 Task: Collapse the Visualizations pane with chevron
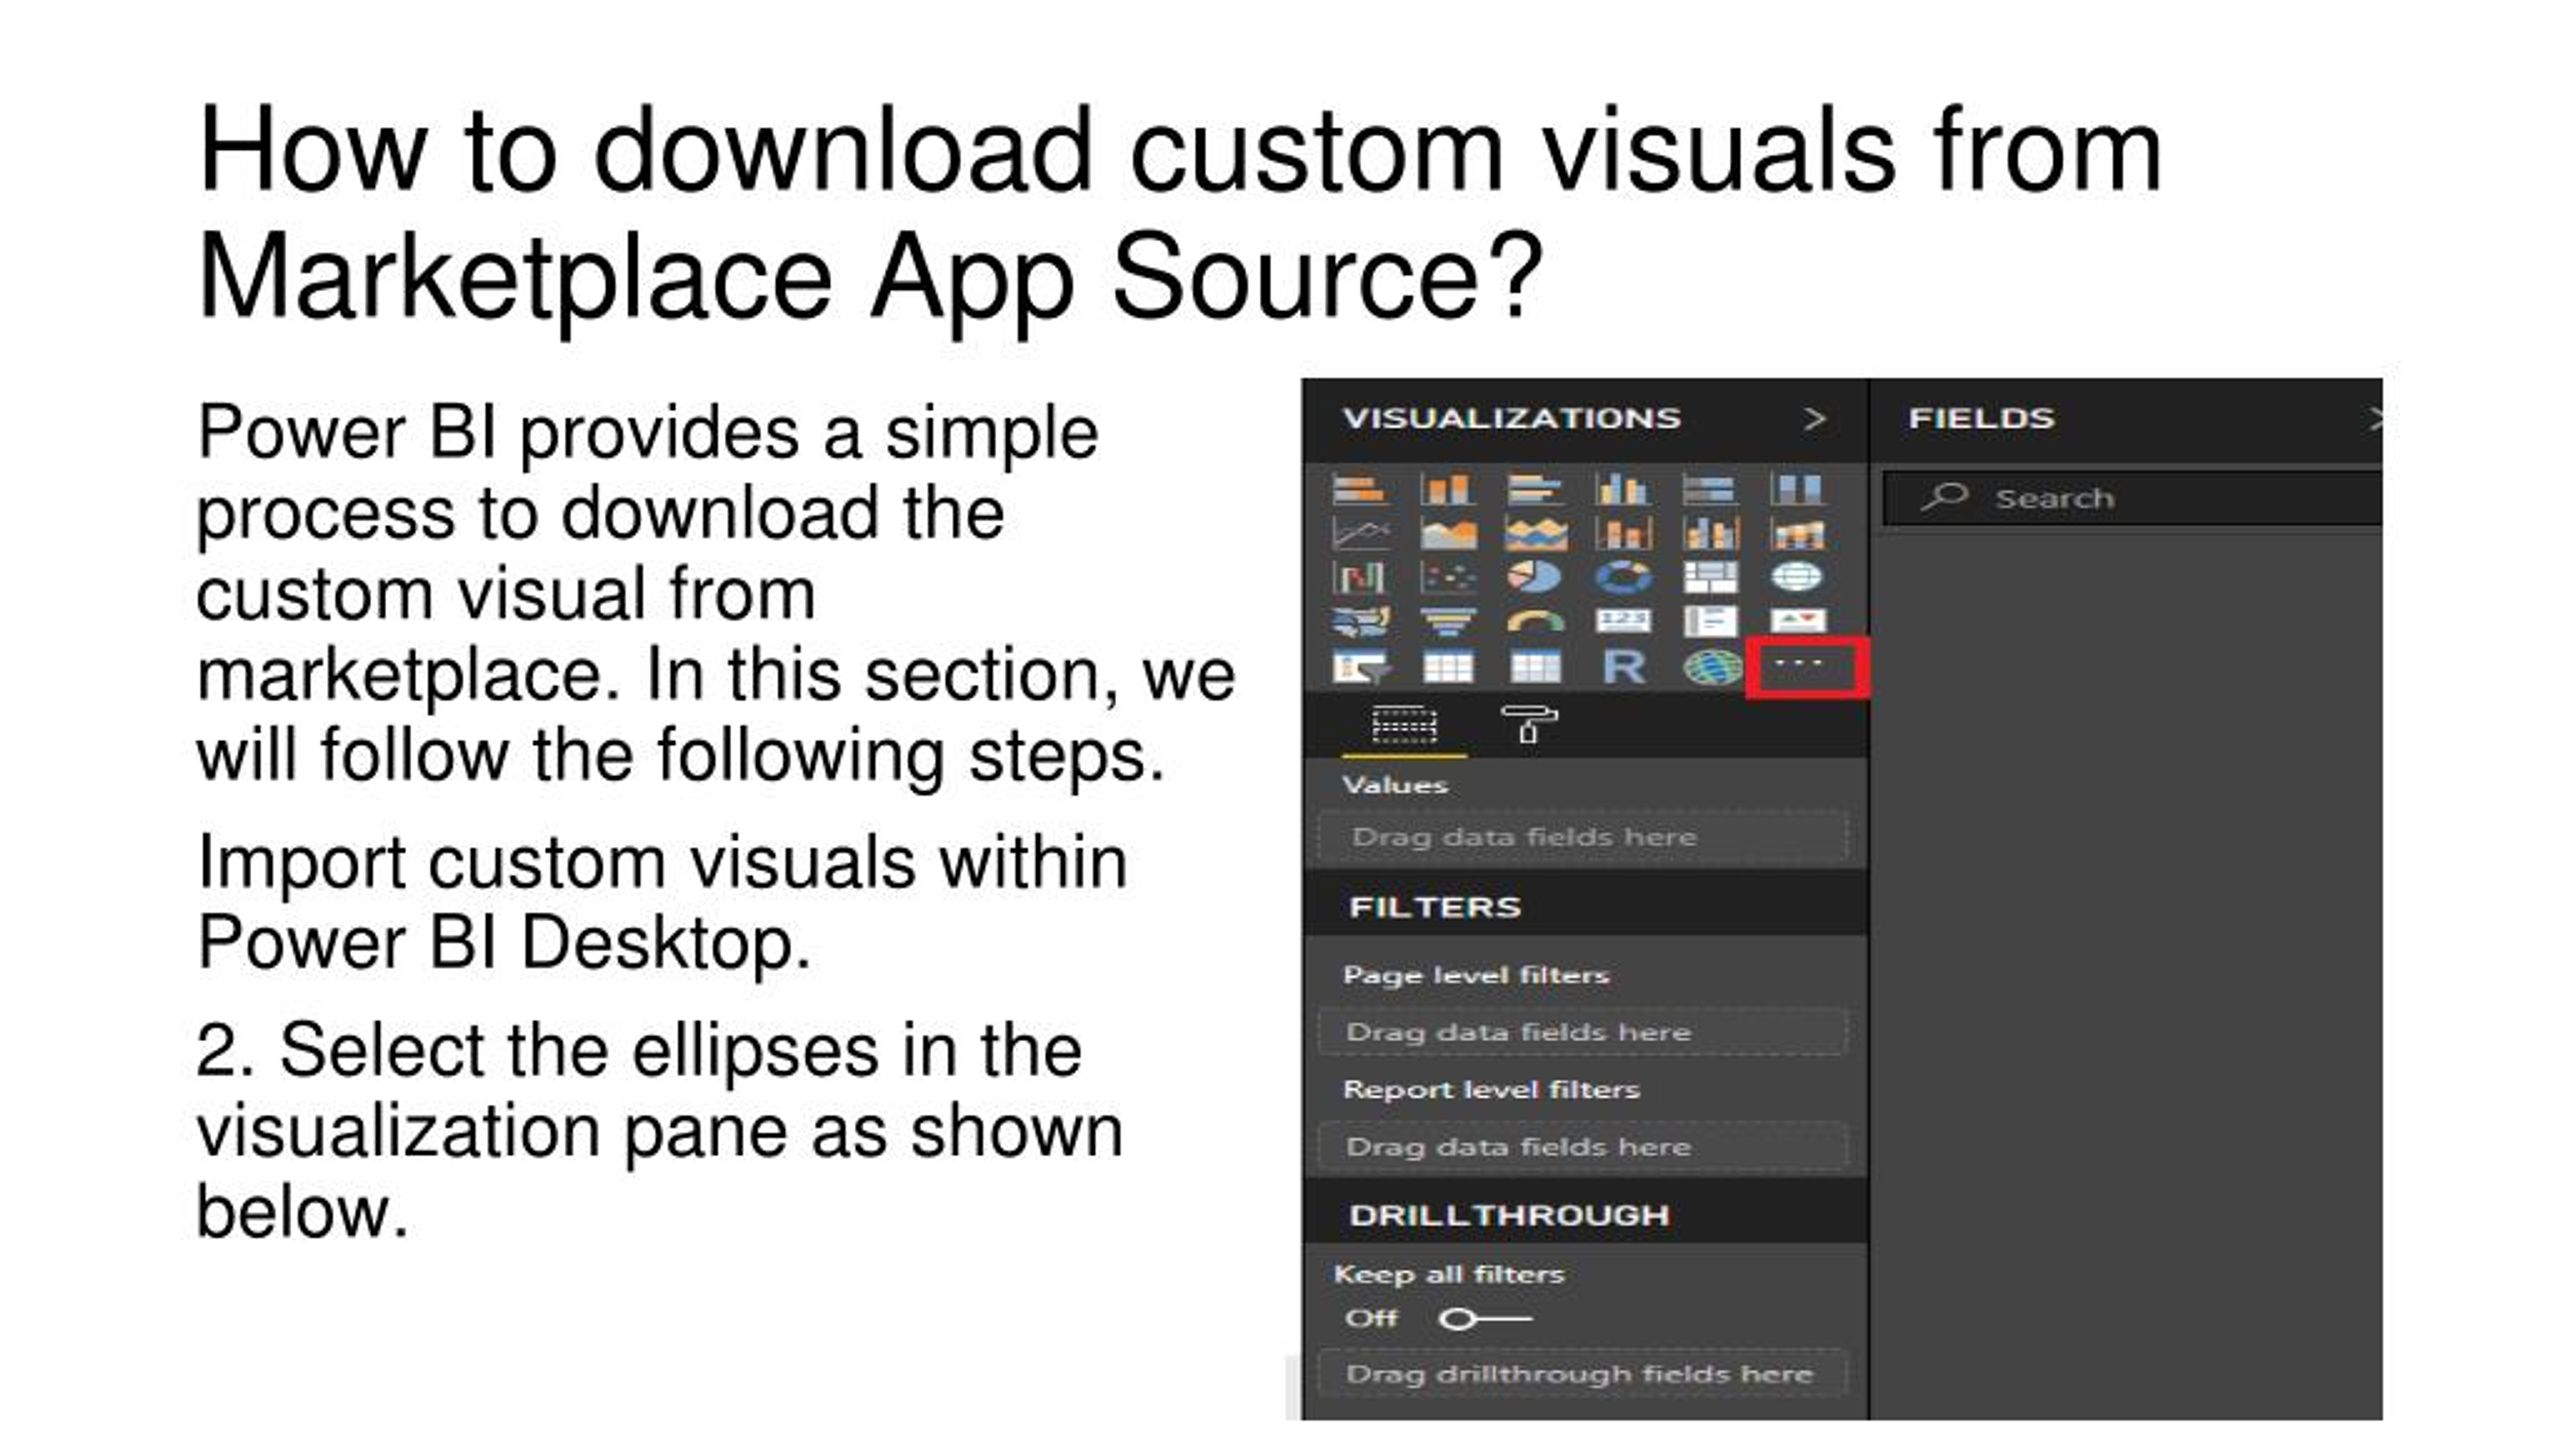[x=1815, y=419]
